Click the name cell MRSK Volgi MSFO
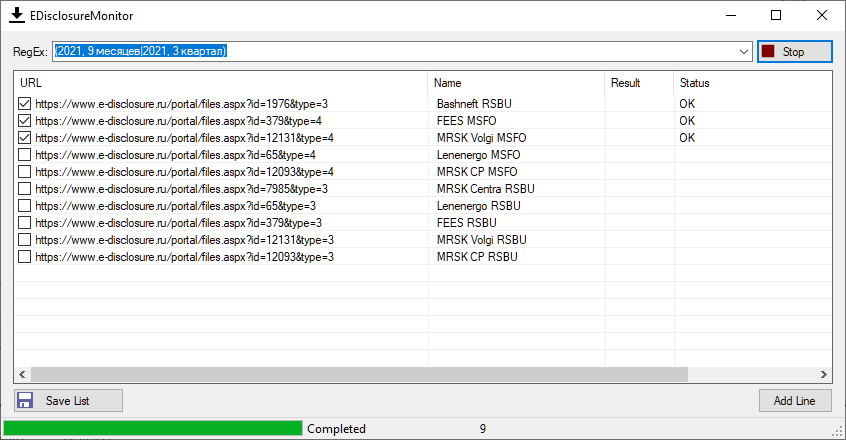The width and height of the screenshot is (846, 440). tap(481, 138)
